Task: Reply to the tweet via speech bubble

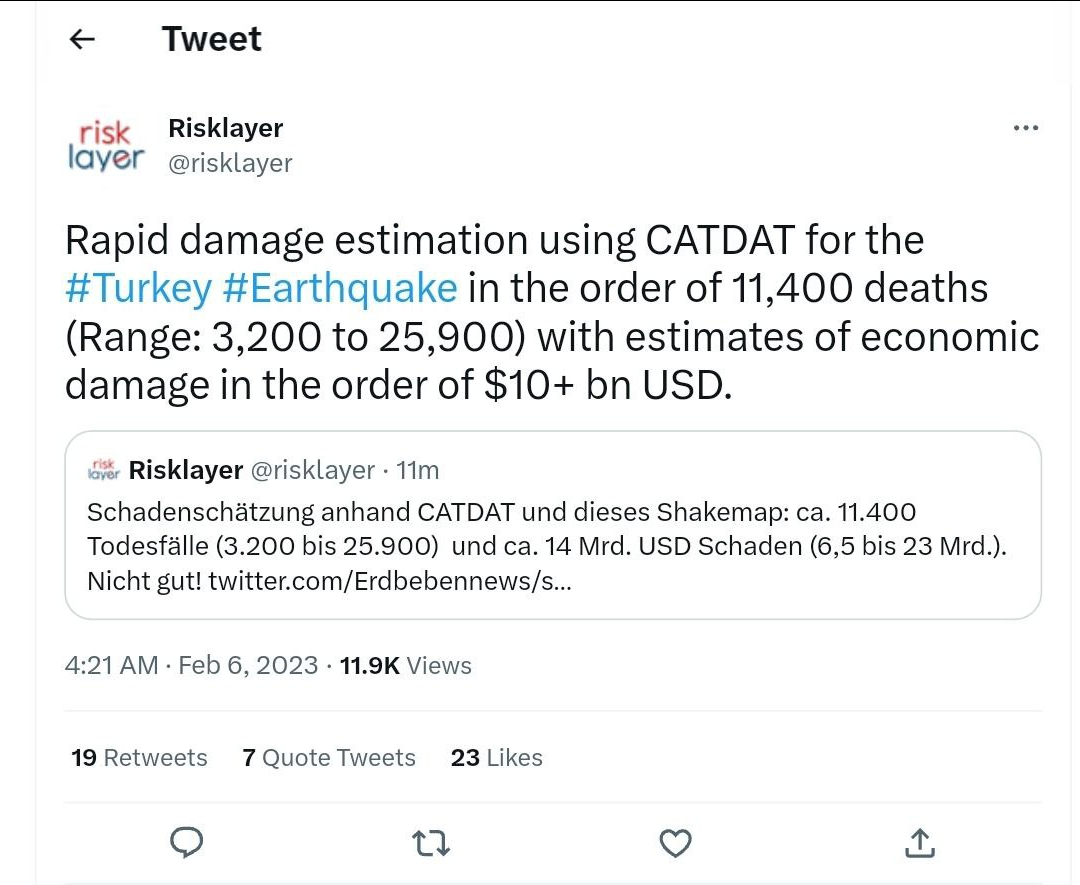Action: click(x=187, y=843)
